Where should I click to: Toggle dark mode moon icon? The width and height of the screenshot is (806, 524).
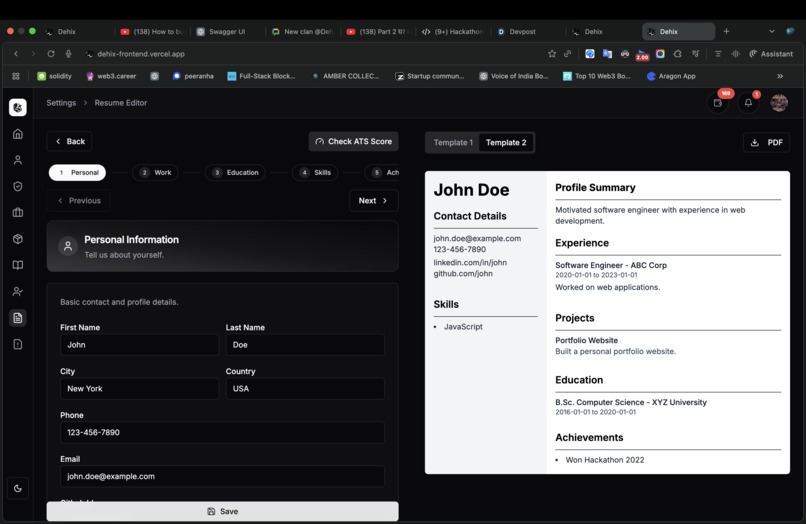click(17, 489)
